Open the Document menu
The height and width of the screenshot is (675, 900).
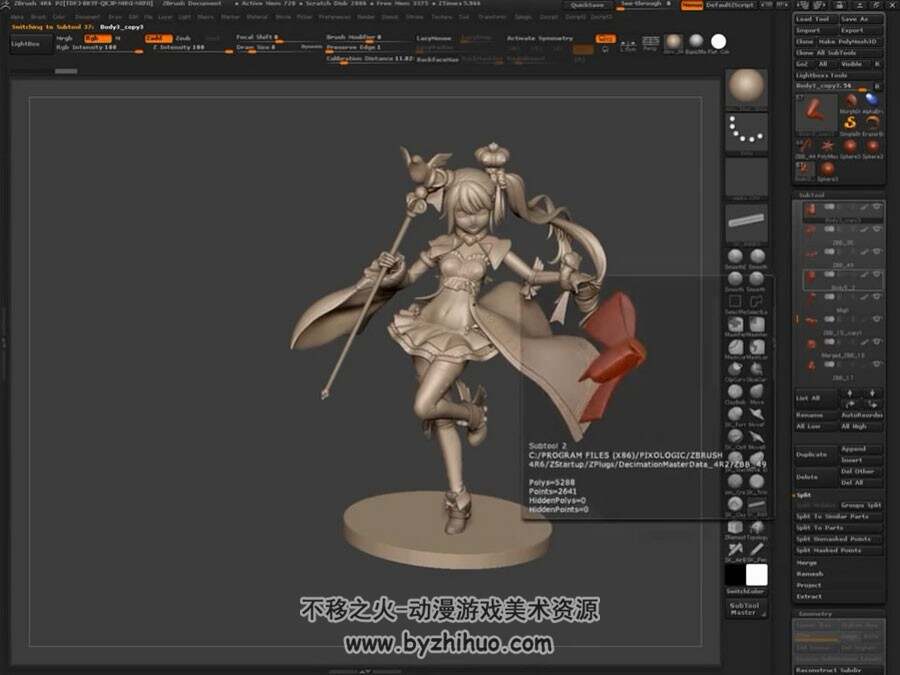point(87,17)
